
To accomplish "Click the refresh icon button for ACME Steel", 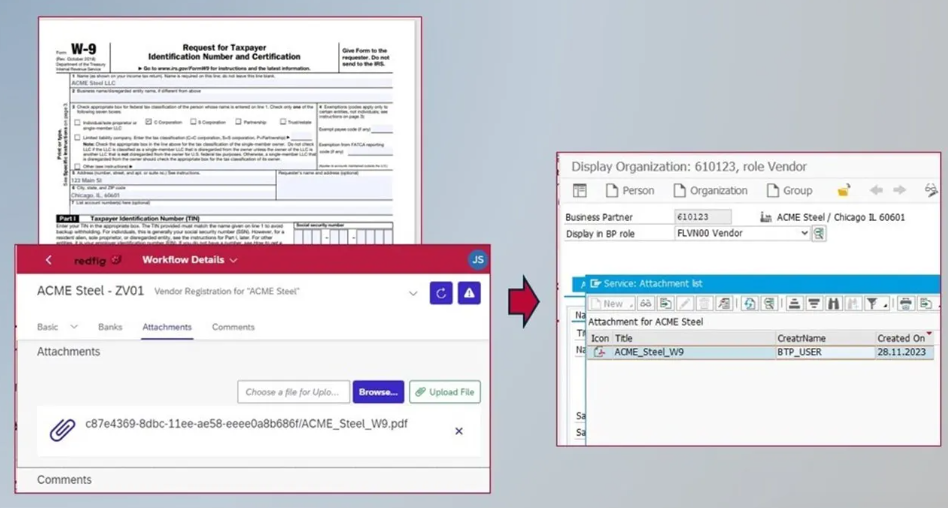I will 441,293.
